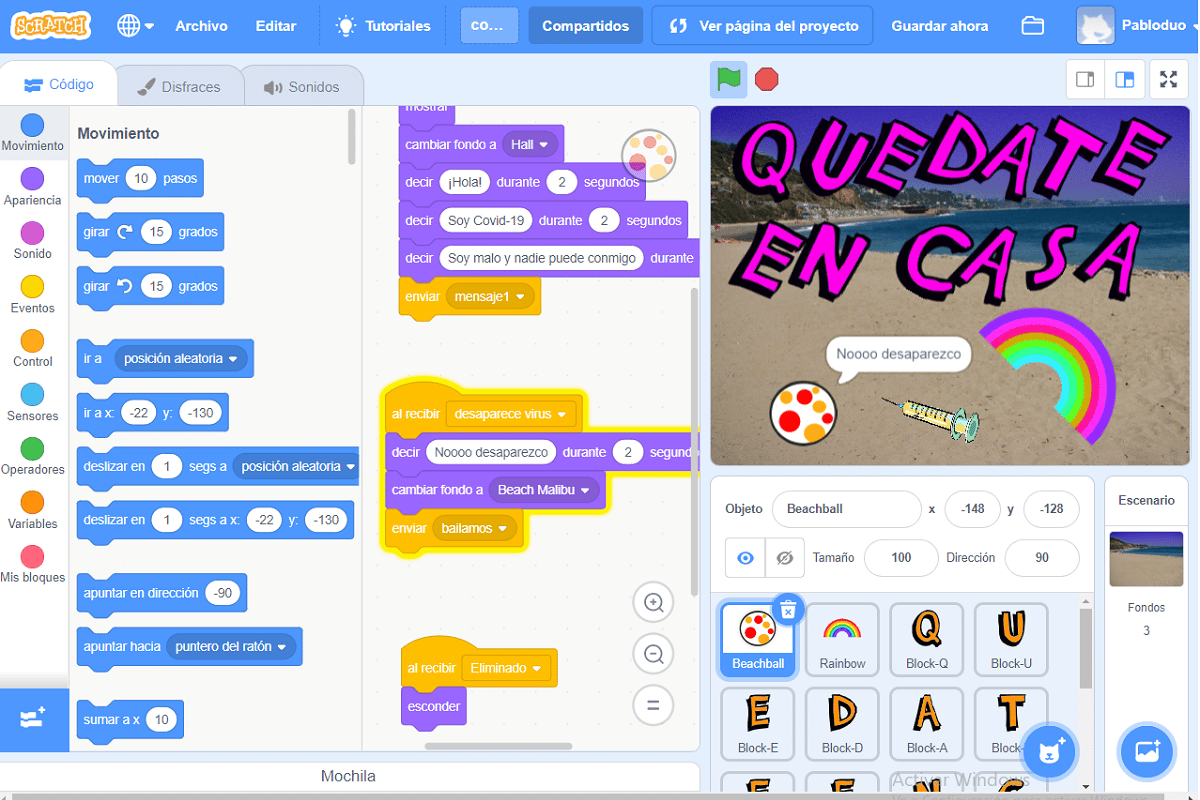Hide sprite with crossed eye icon
Image resolution: width=1200 pixels, height=800 pixels.
(x=785, y=558)
